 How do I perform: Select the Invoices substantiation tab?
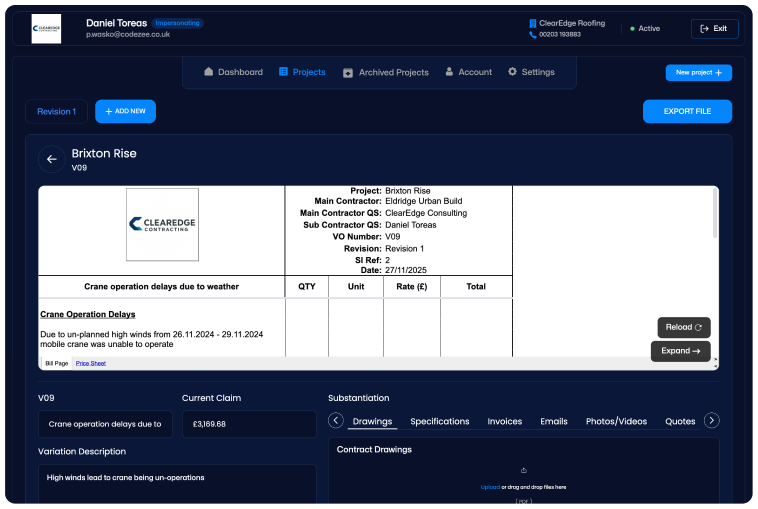tap(504, 421)
